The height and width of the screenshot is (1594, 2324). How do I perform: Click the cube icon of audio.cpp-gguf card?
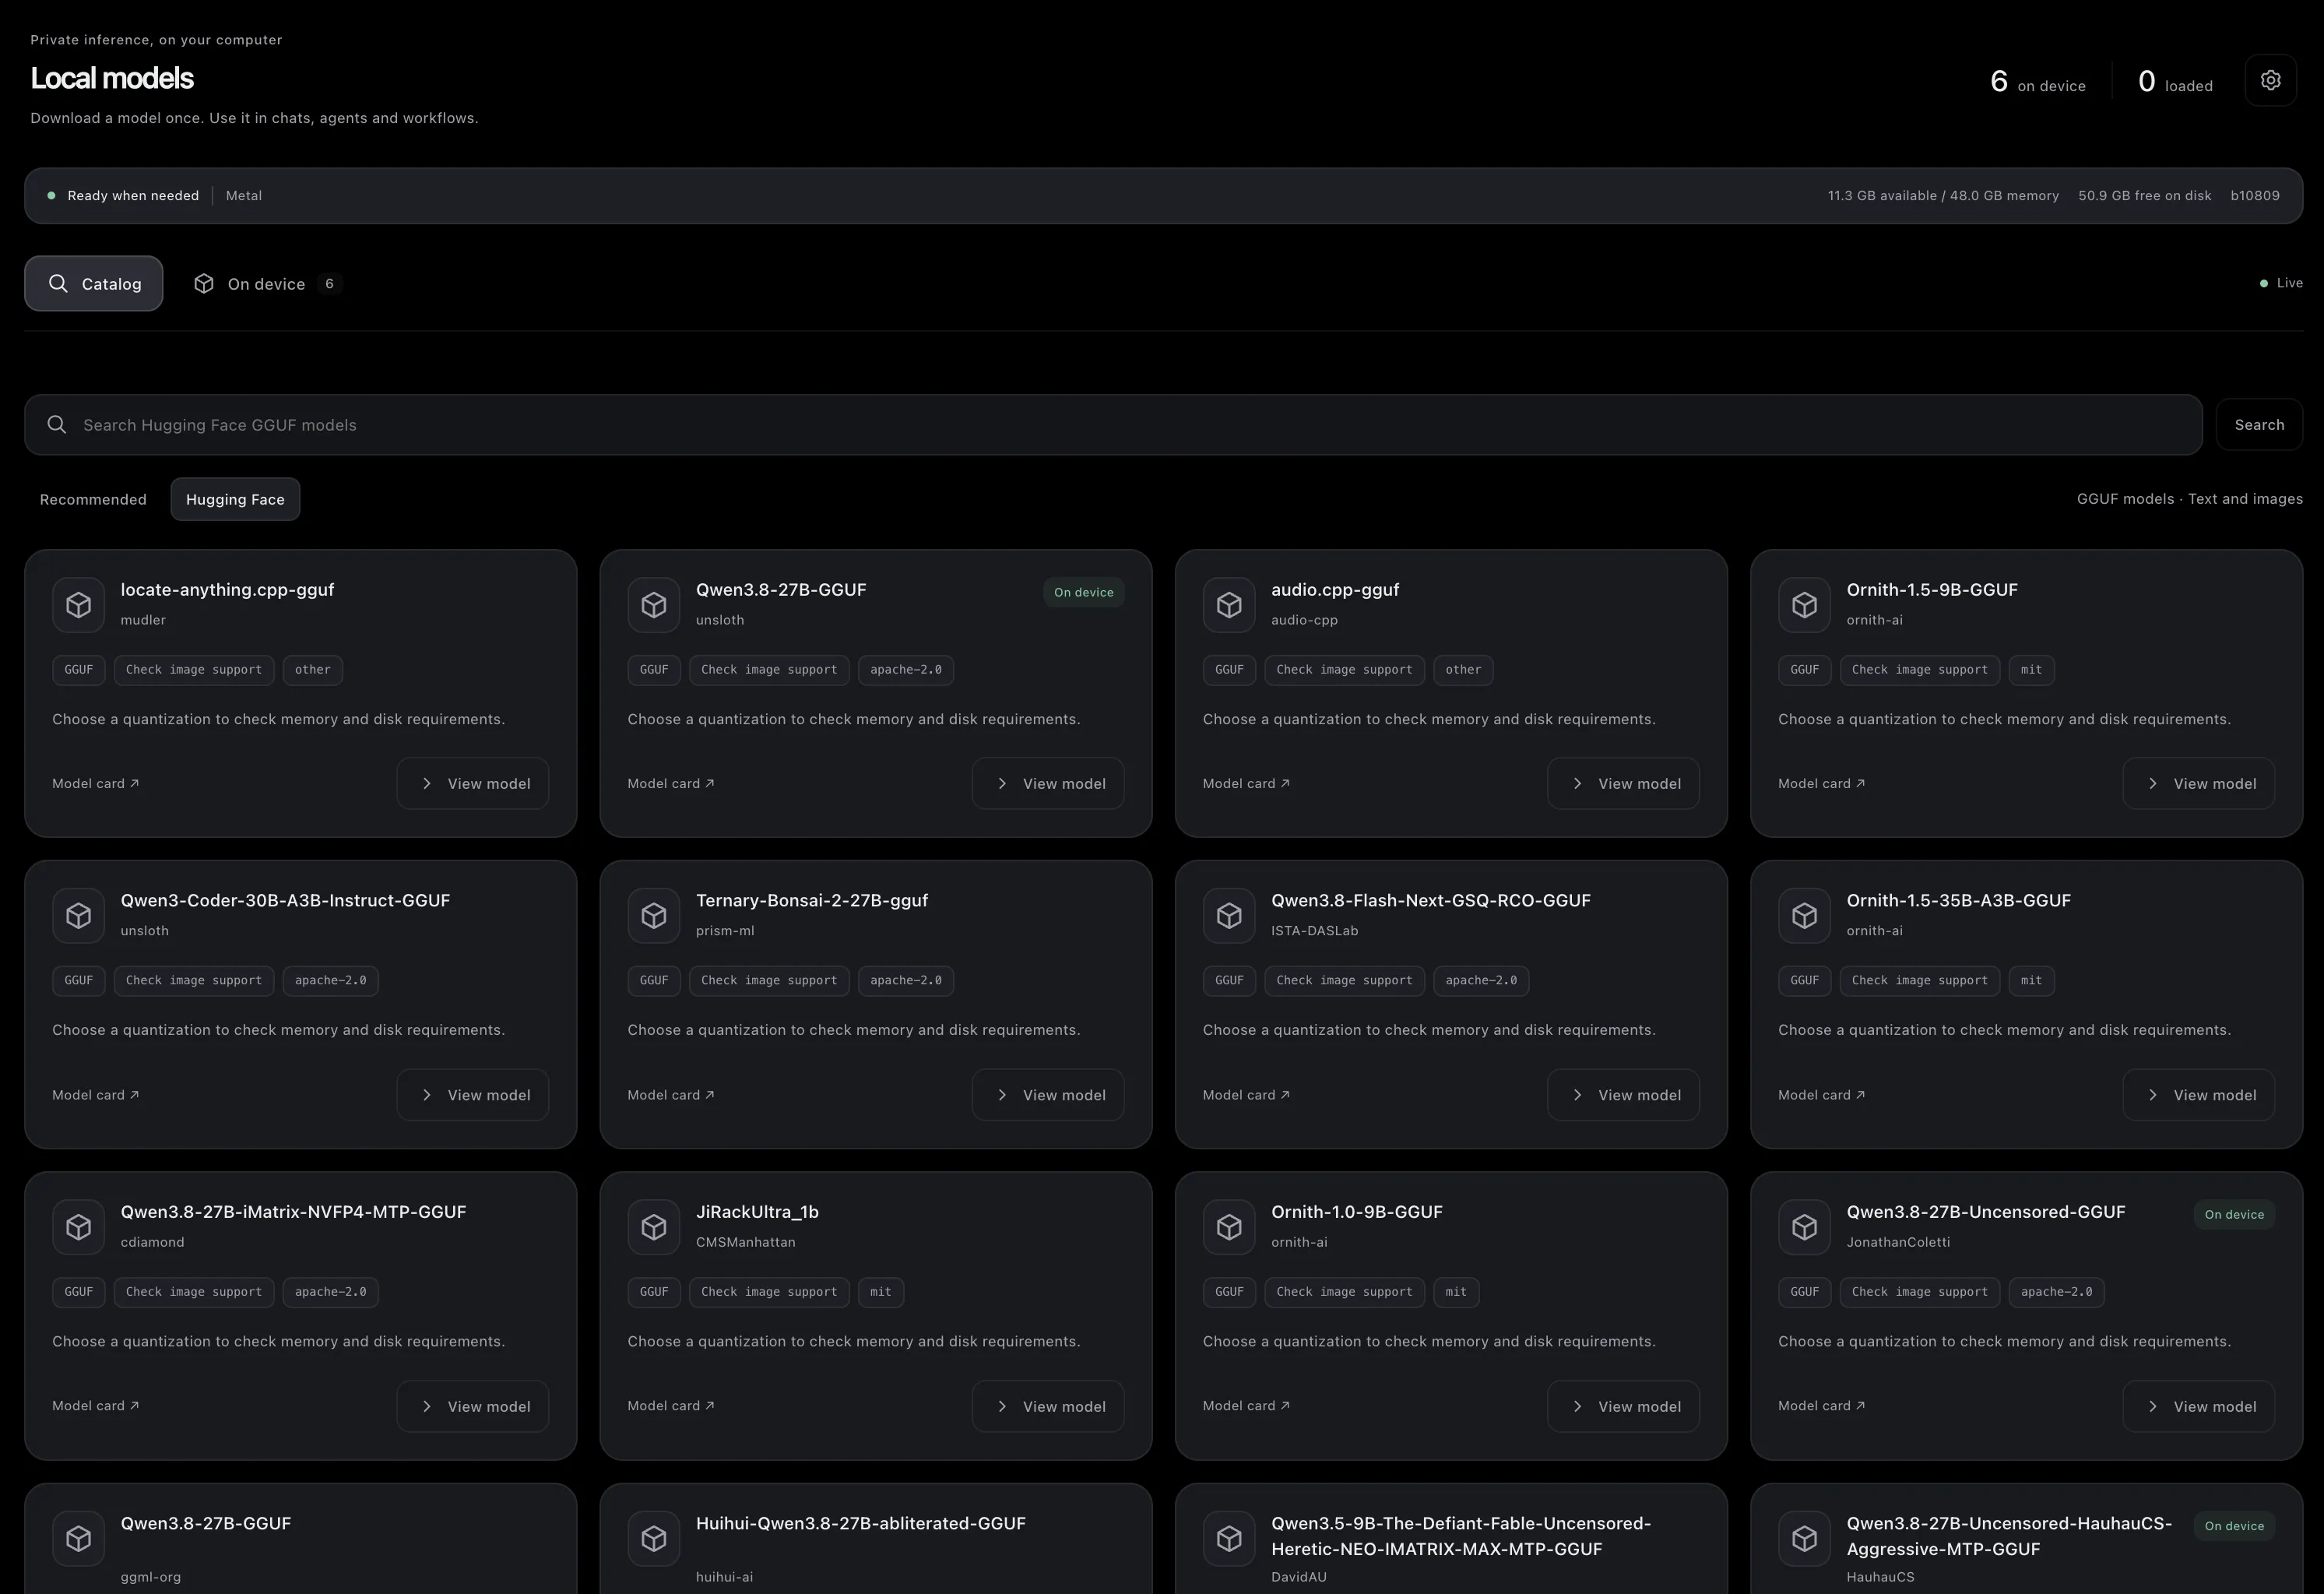pos(1229,605)
